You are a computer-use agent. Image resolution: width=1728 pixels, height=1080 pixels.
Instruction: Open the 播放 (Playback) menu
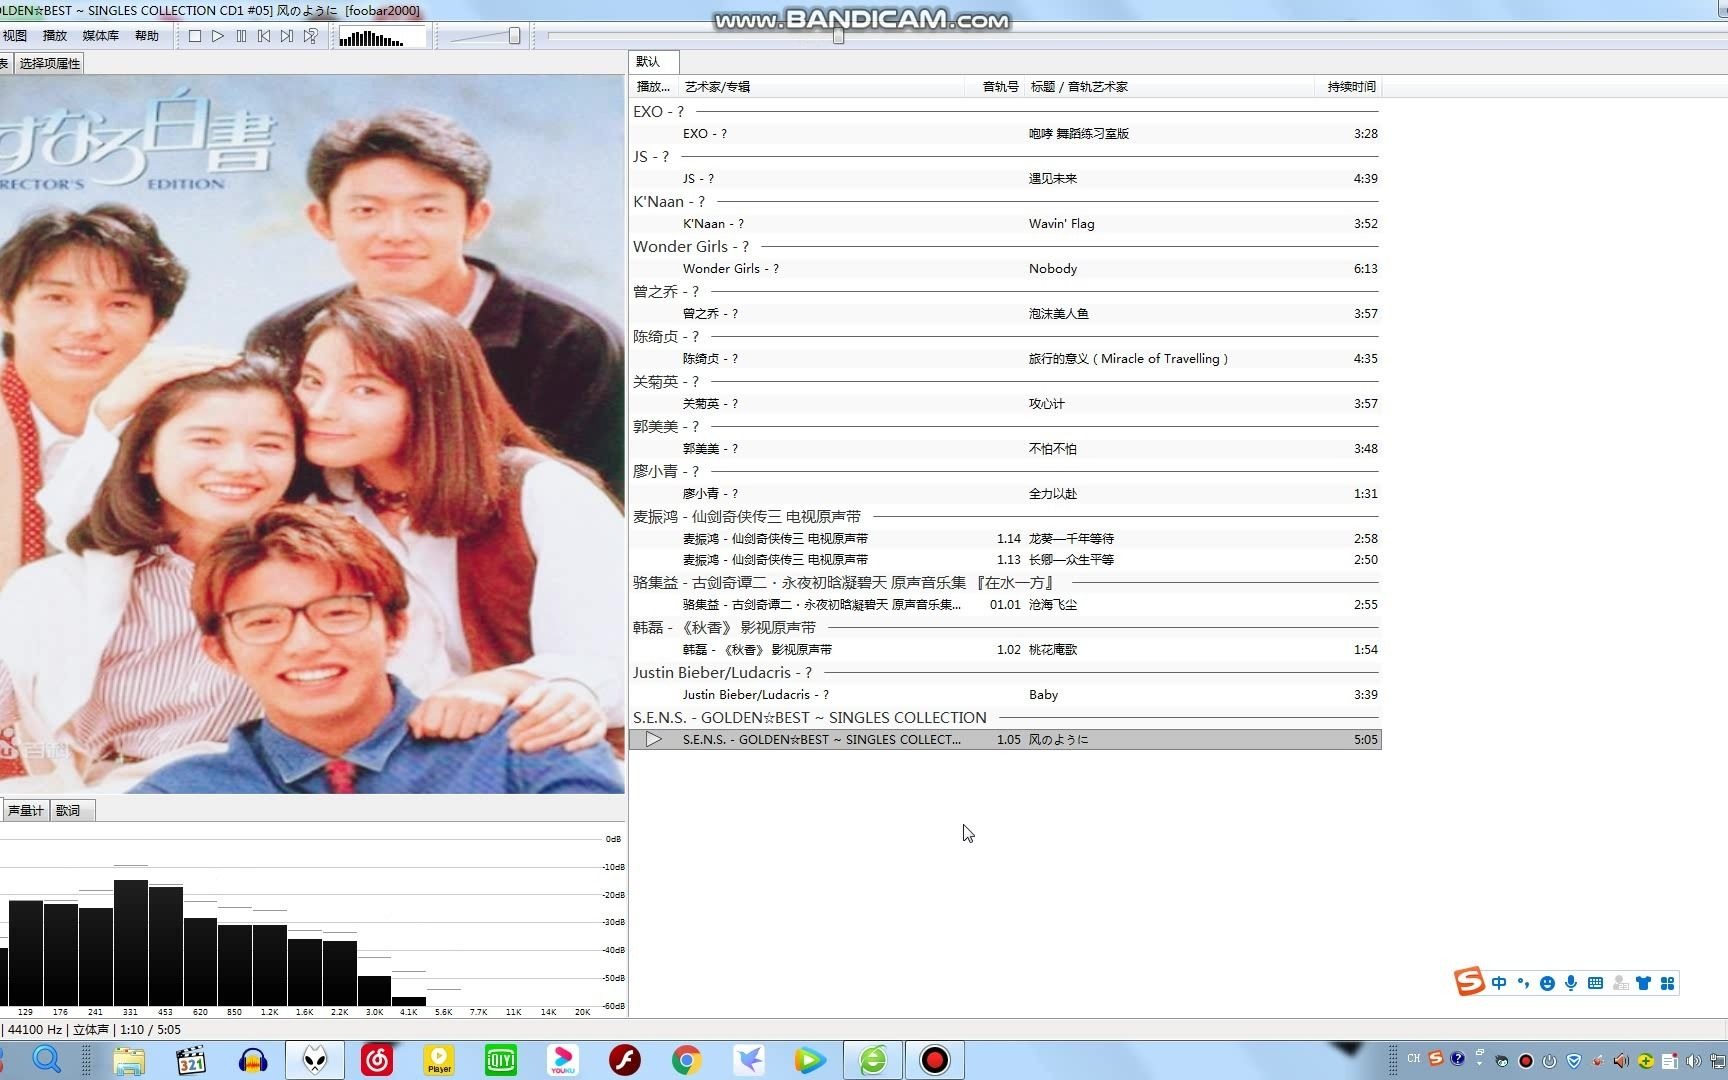point(55,36)
